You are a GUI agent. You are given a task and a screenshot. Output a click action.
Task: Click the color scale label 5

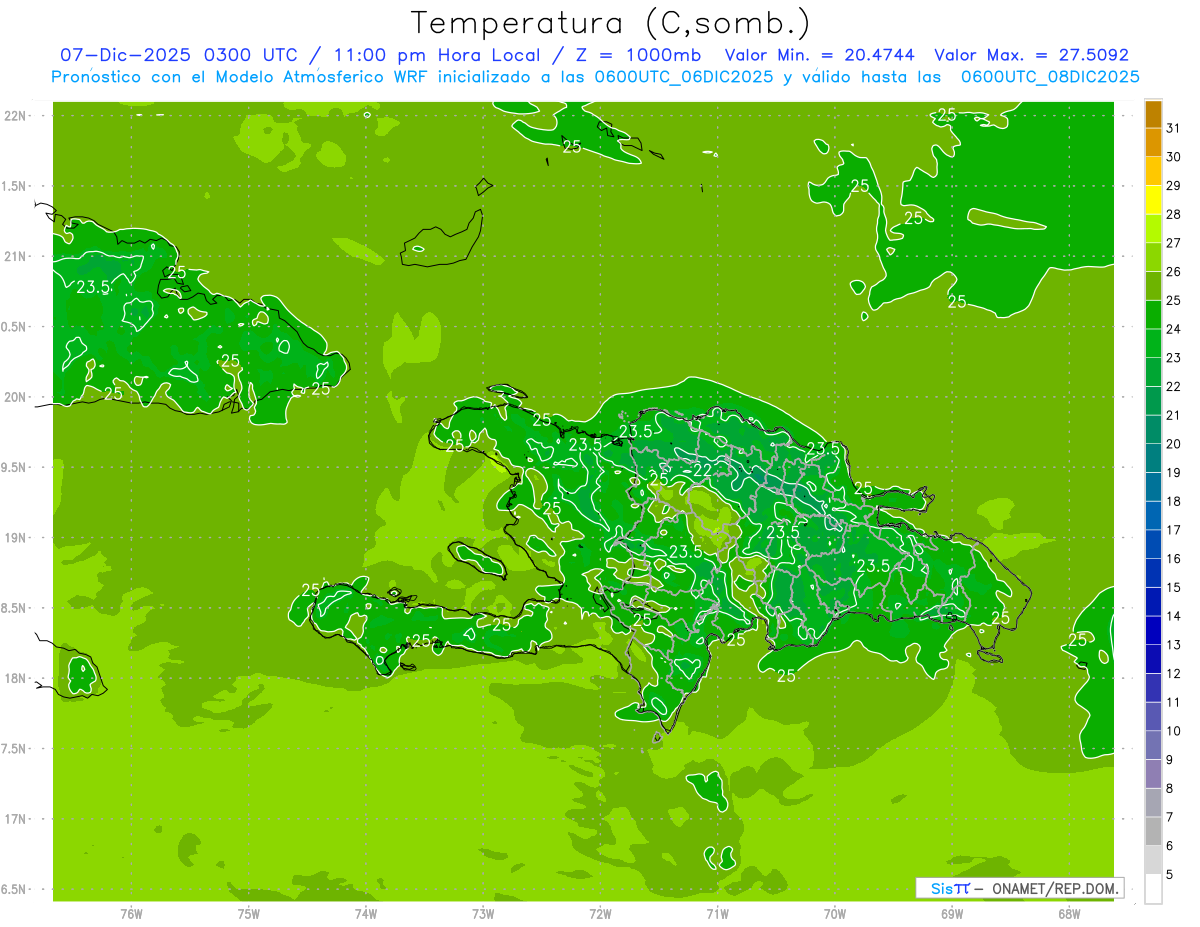(1170, 874)
